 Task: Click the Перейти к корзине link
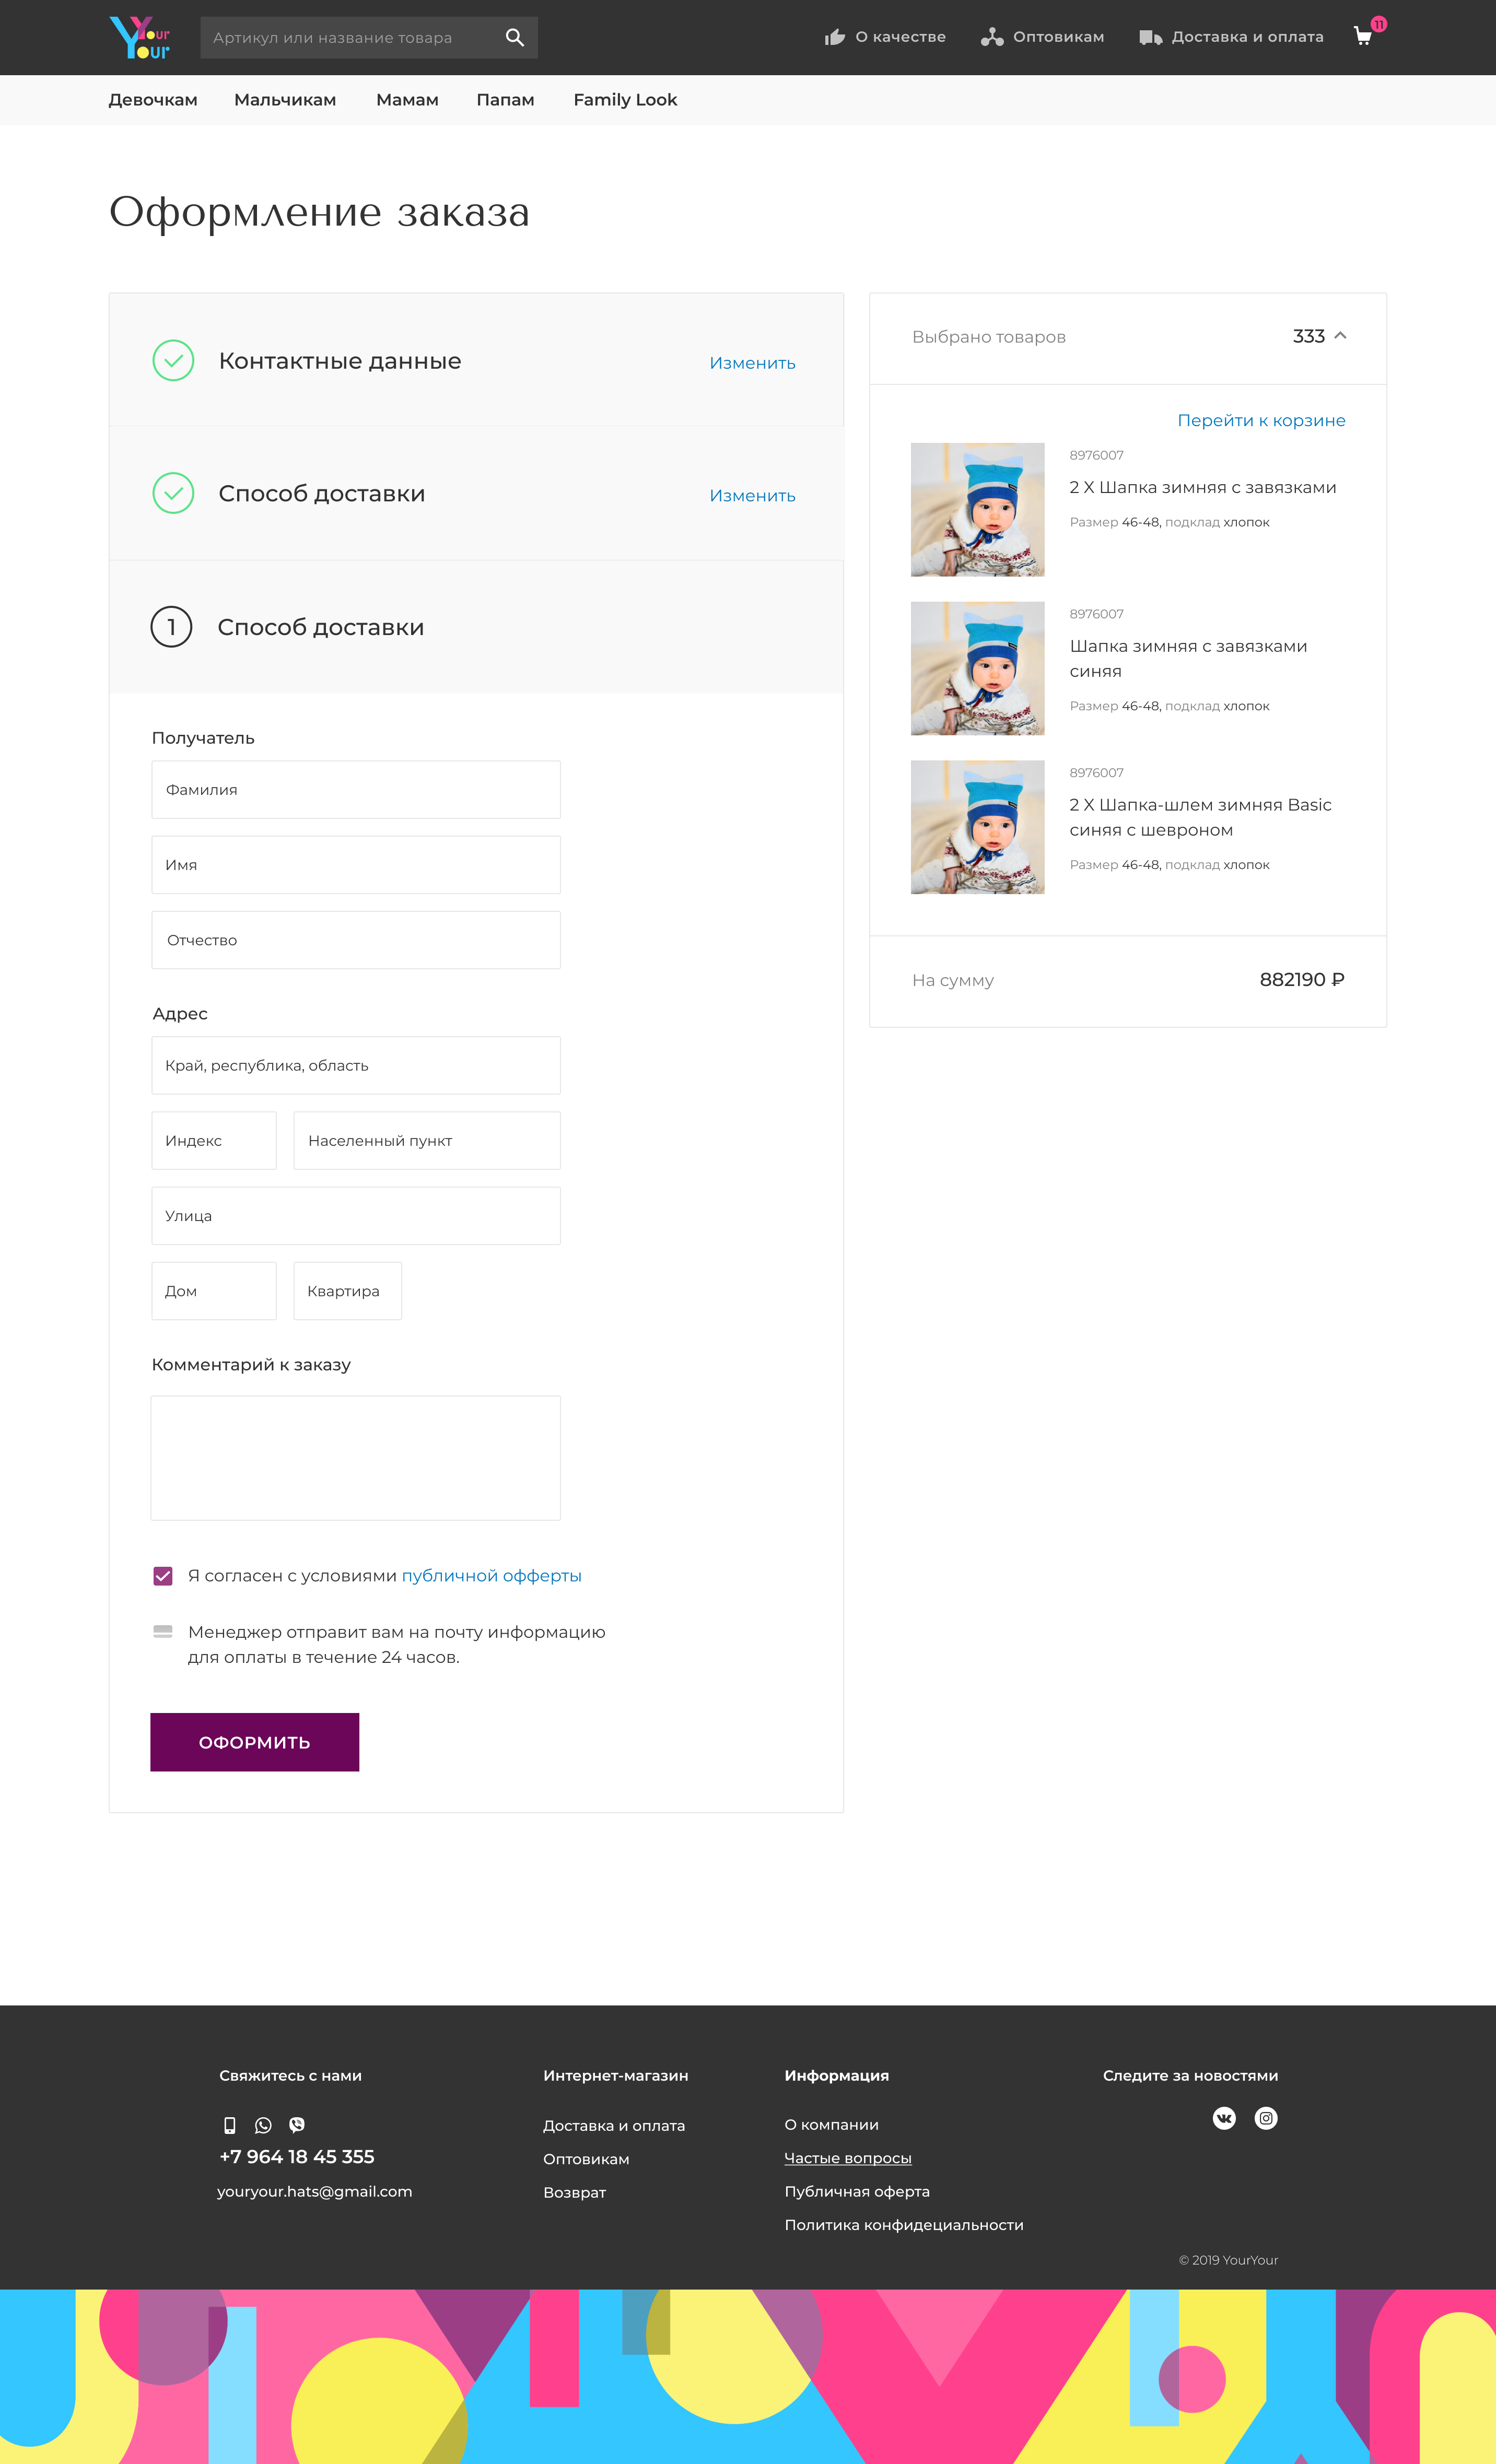click(1261, 421)
